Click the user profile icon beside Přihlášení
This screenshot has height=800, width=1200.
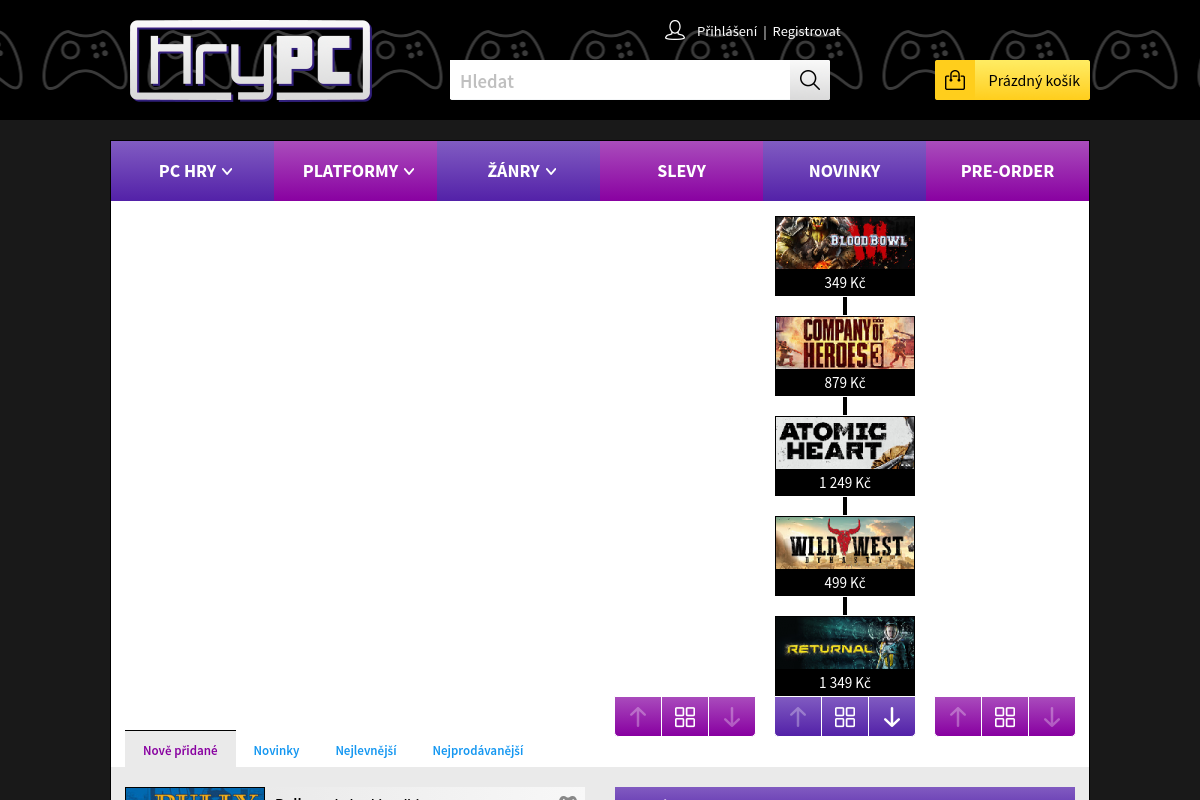[675, 31]
